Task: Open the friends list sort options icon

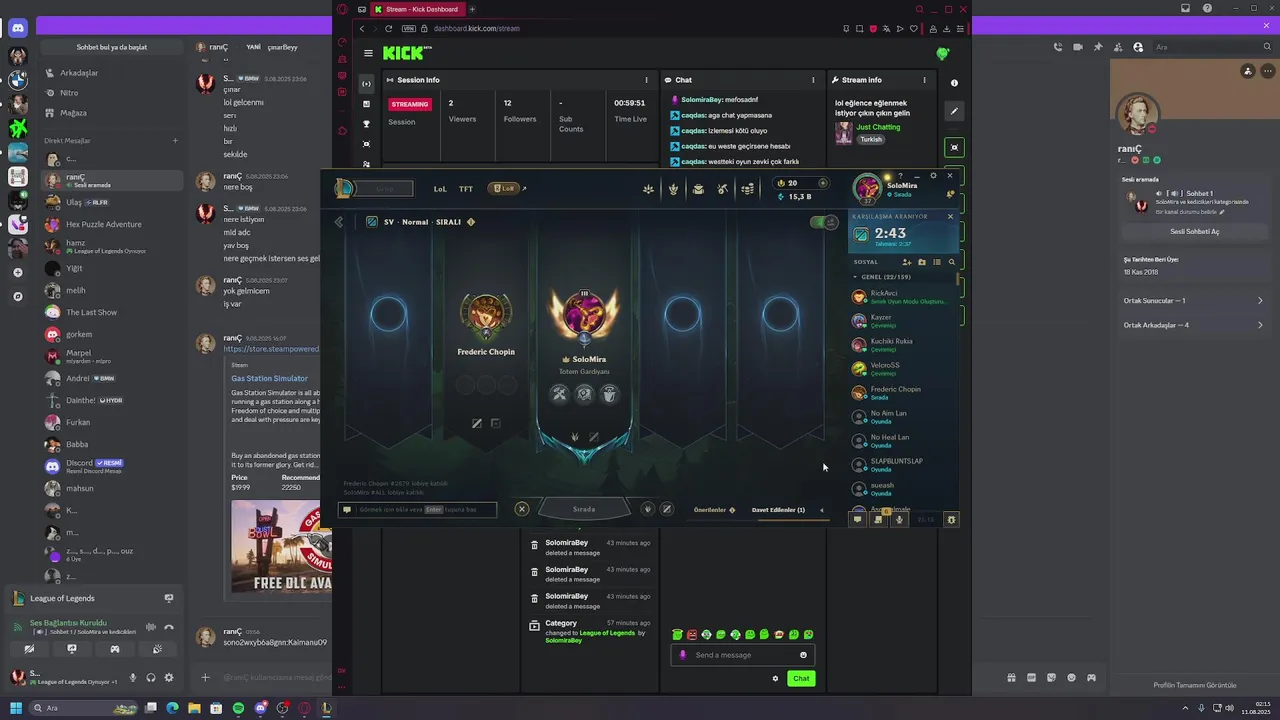Action: pyautogui.click(x=937, y=262)
